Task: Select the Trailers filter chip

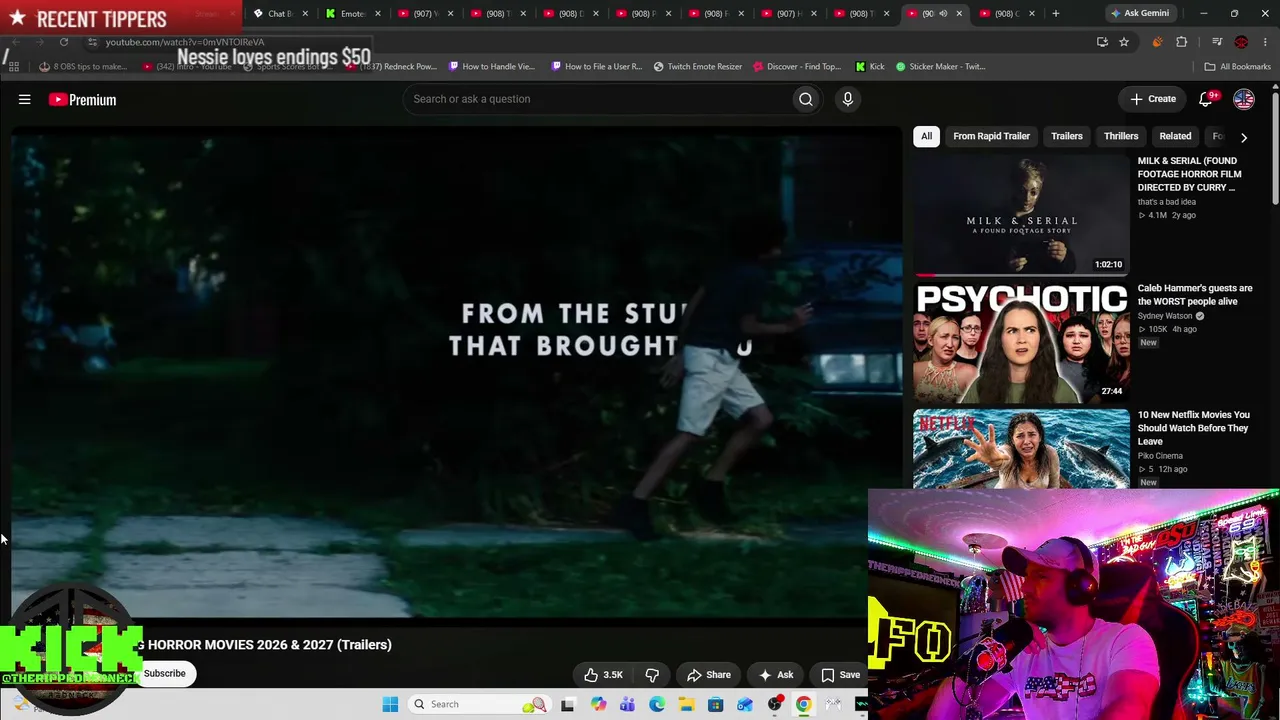Action: (1066, 136)
